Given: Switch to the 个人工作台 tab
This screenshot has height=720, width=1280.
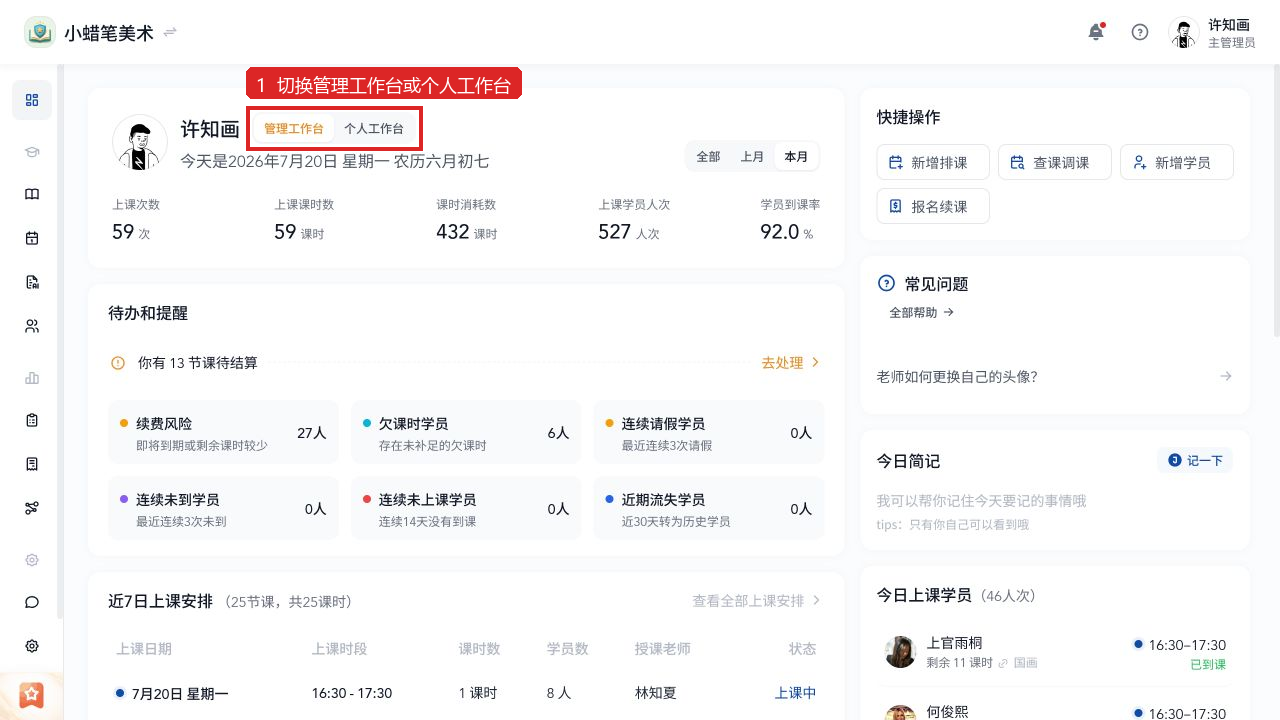Looking at the screenshot, I should pos(374,129).
